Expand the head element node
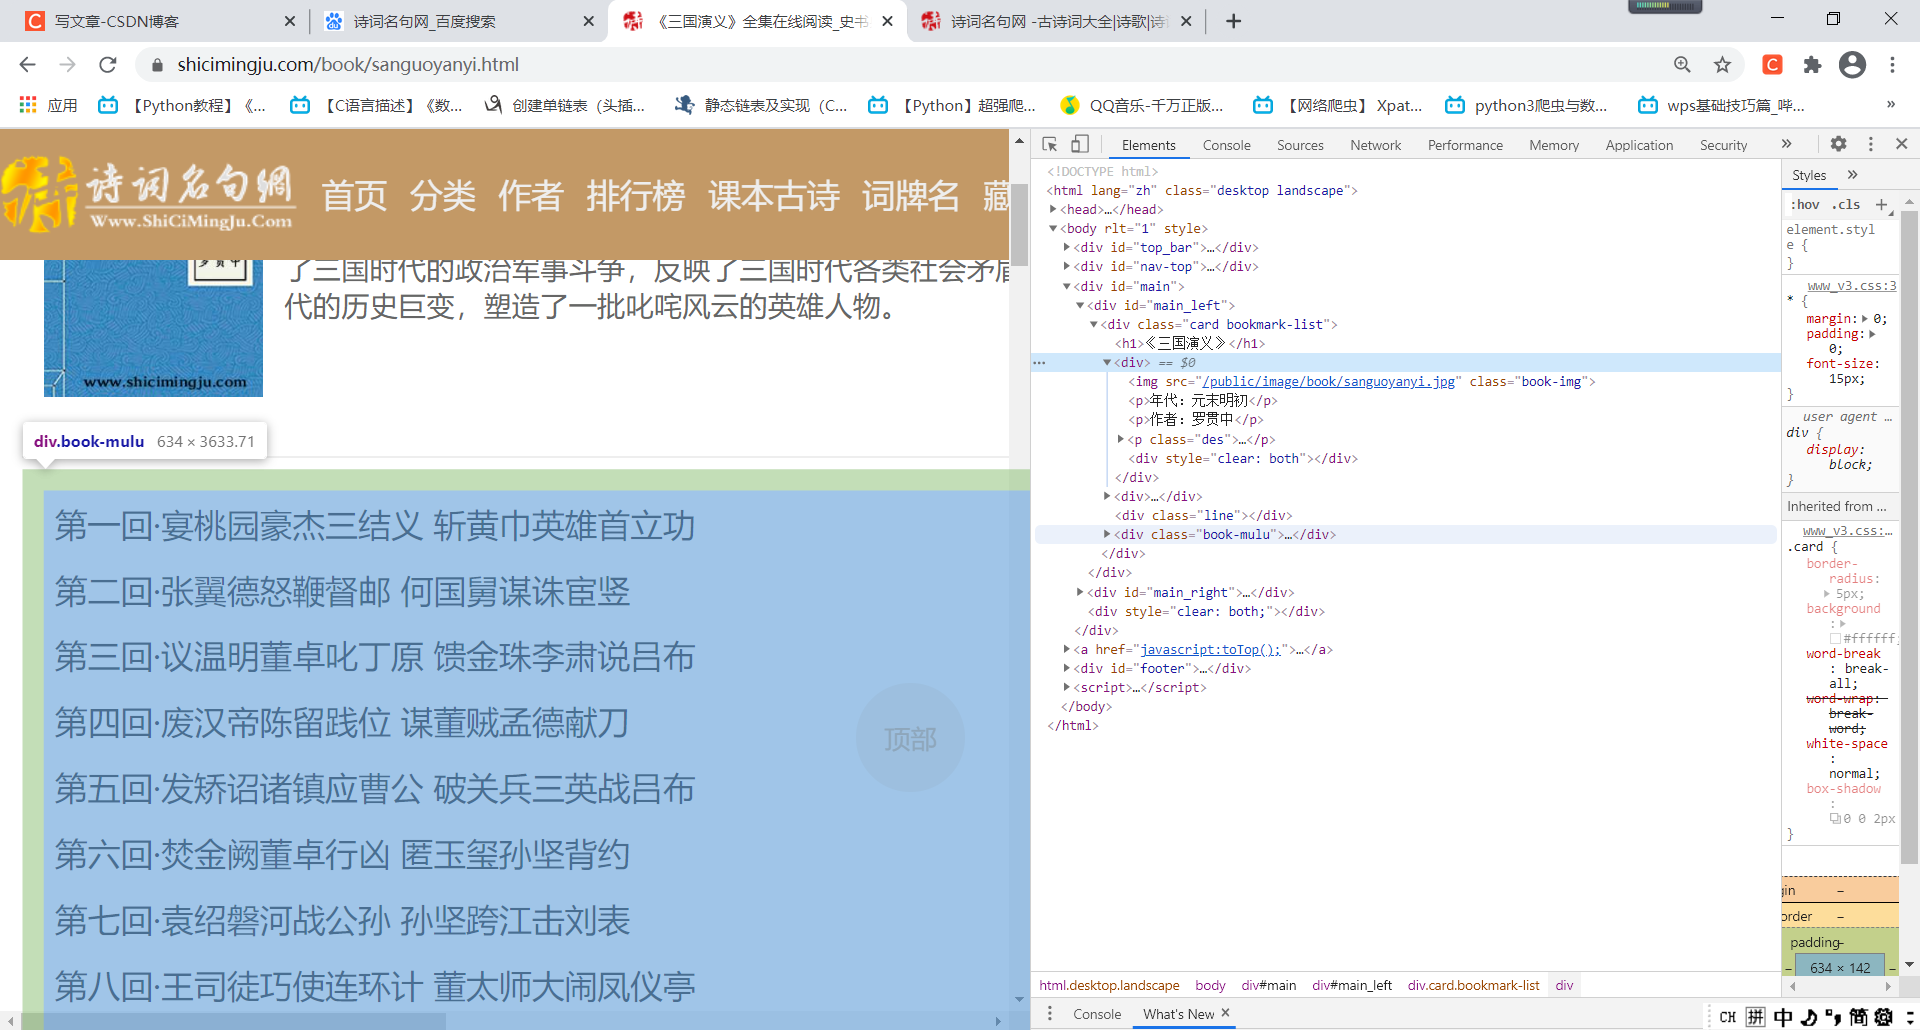The height and width of the screenshot is (1030, 1920). (1053, 209)
